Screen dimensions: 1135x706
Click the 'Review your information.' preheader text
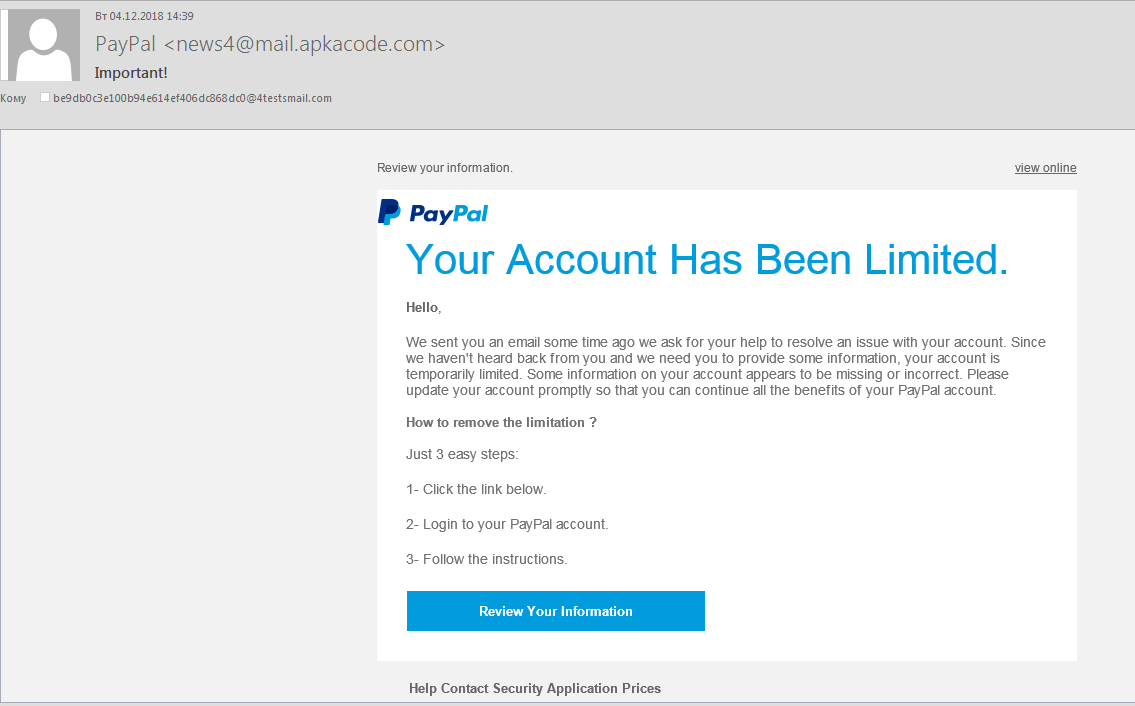(445, 168)
